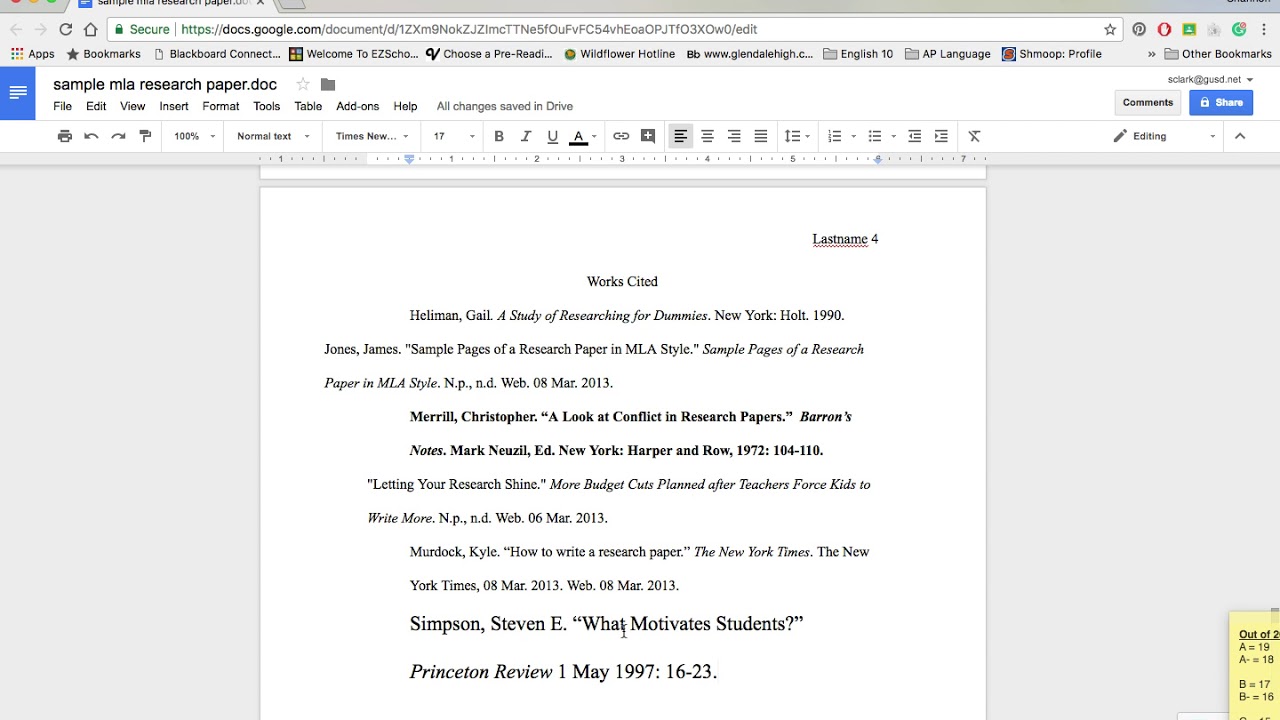Click the right margin ruler marker
Image resolution: width=1280 pixels, height=720 pixels.
pos(878,159)
